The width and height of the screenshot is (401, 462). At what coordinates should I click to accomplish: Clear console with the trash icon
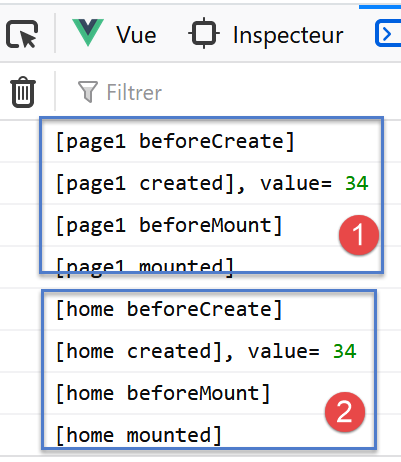click(x=23, y=92)
